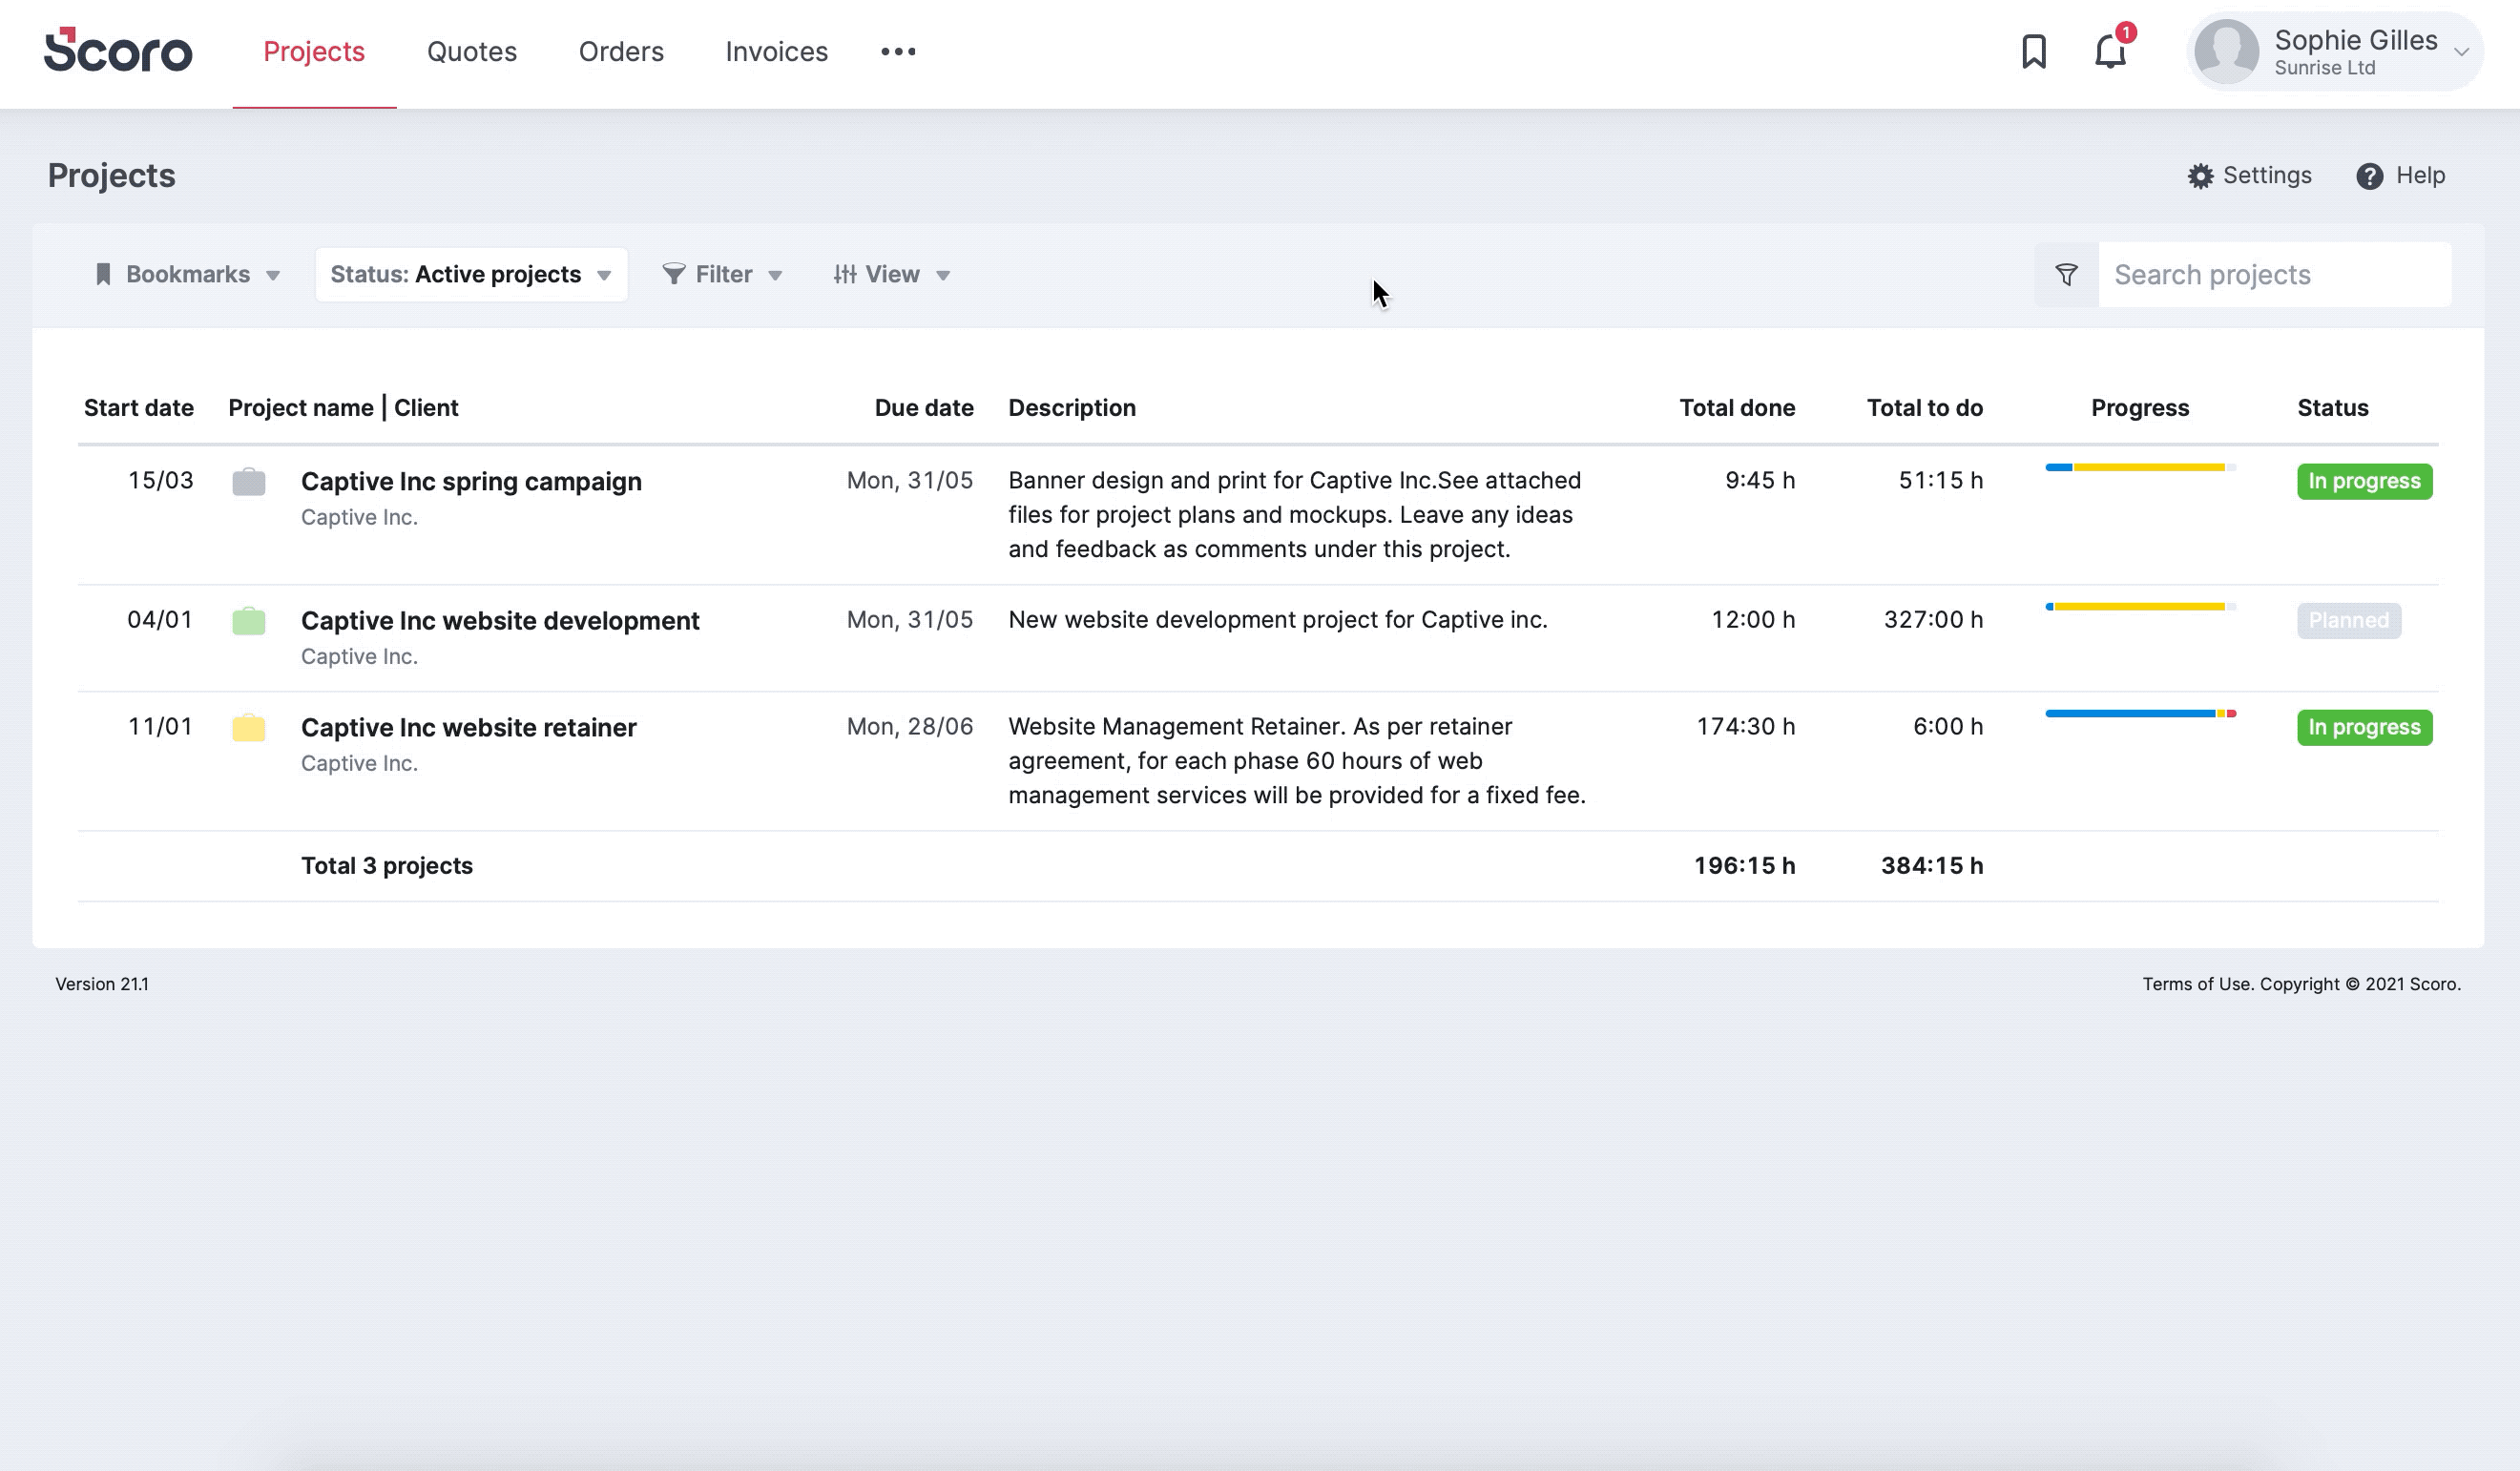Go to the Projects tab

[x=314, y=52]
